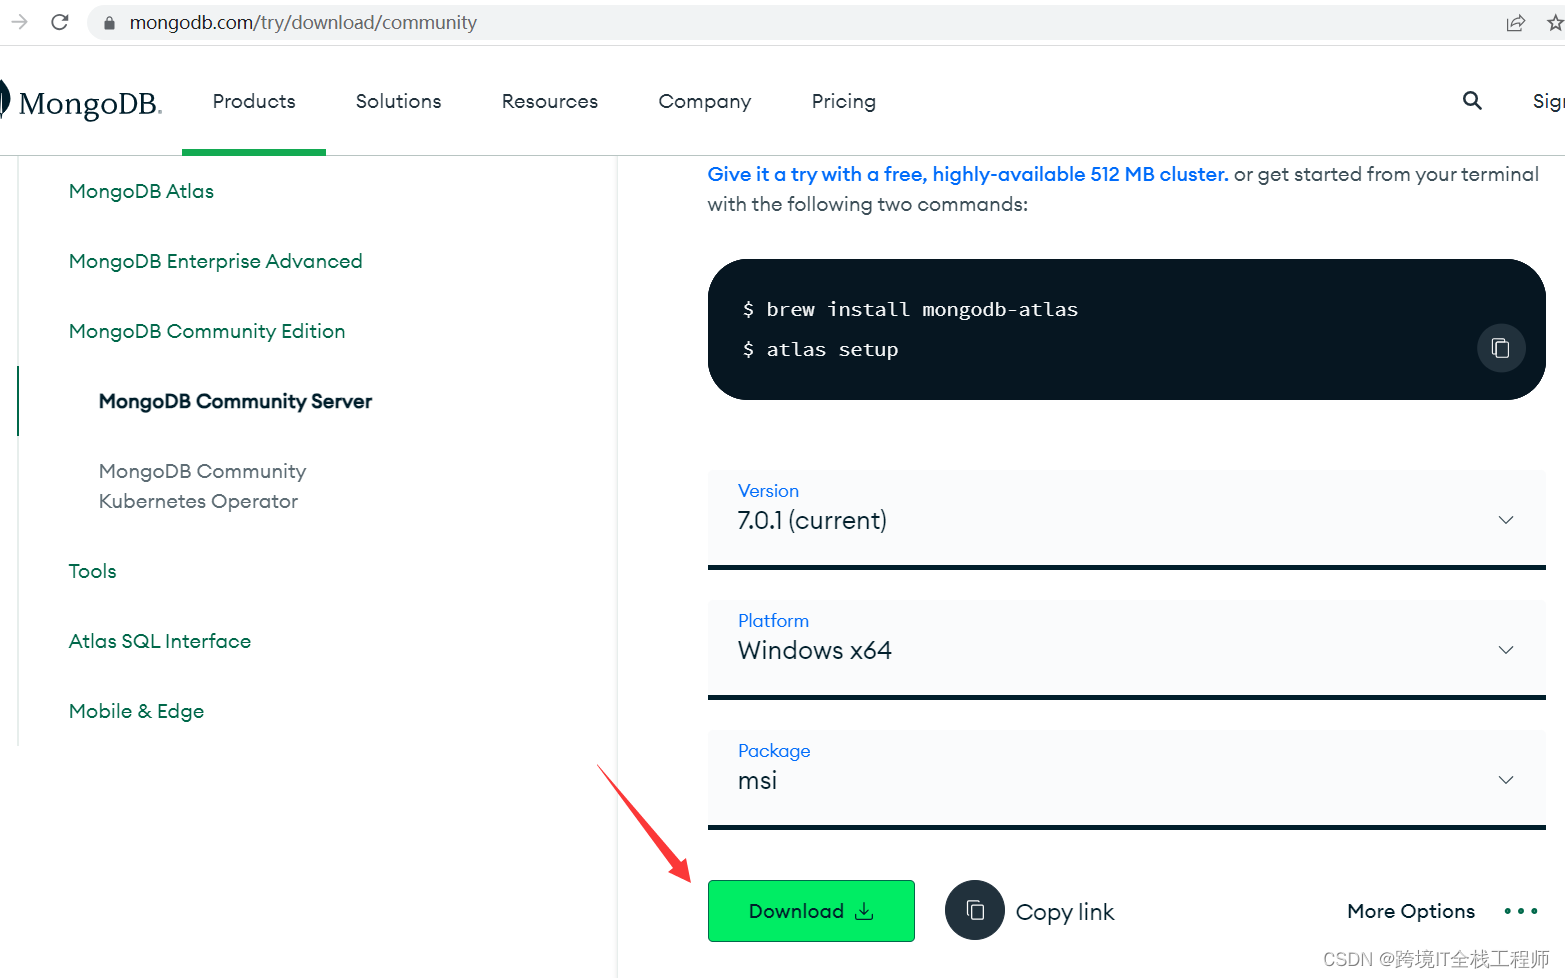Expand the Package dropdown showing msi
Image resolution: width=1565 pixels, height=978 pixels.
pos(1126,778)
